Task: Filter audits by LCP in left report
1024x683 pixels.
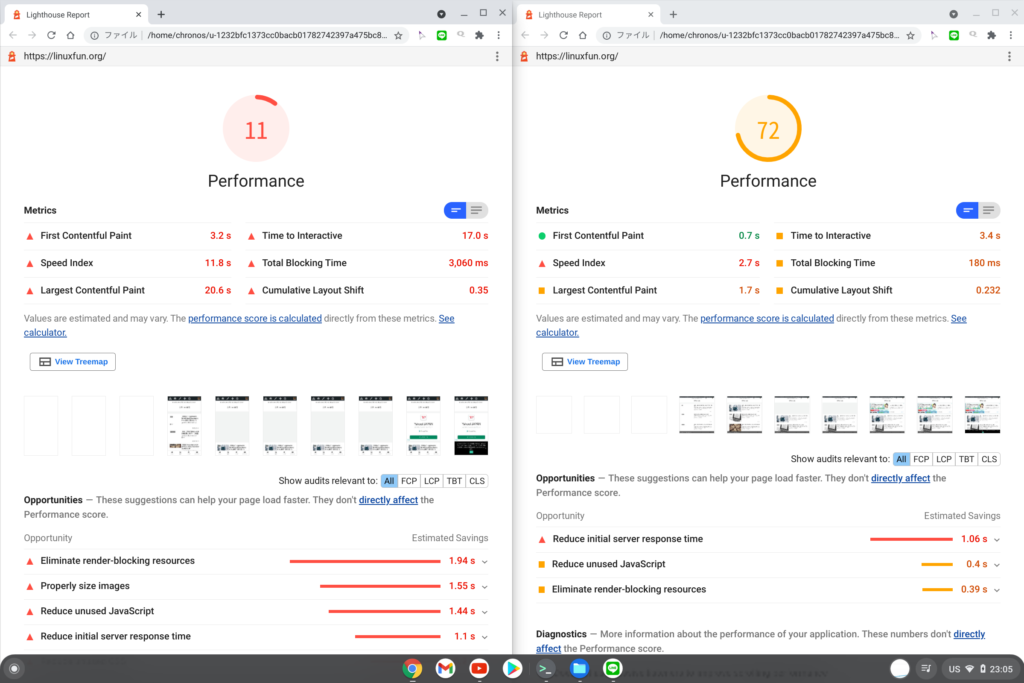Action: click(x=432, y=481)
